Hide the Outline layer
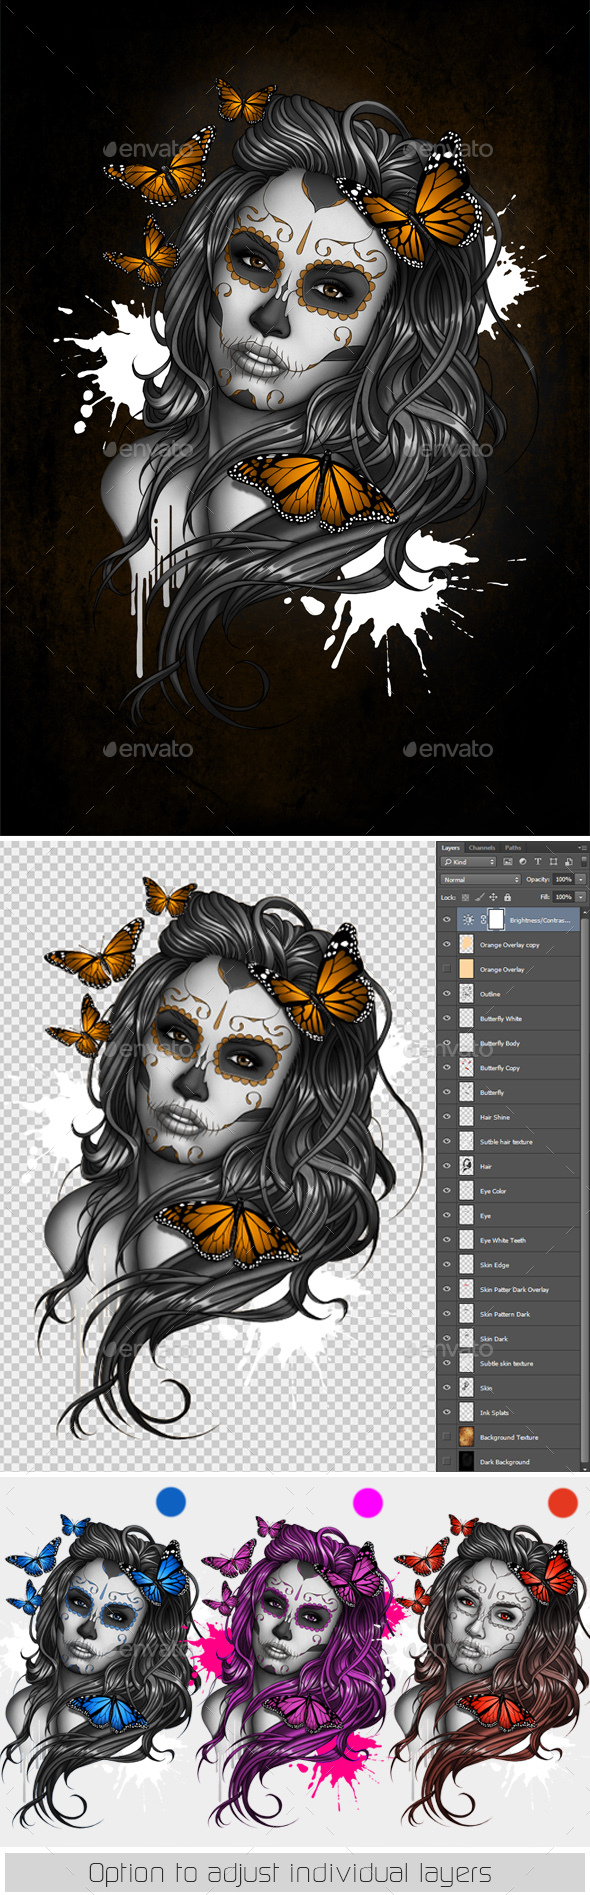The image size is (590, 1895). (x=447, y=993)
